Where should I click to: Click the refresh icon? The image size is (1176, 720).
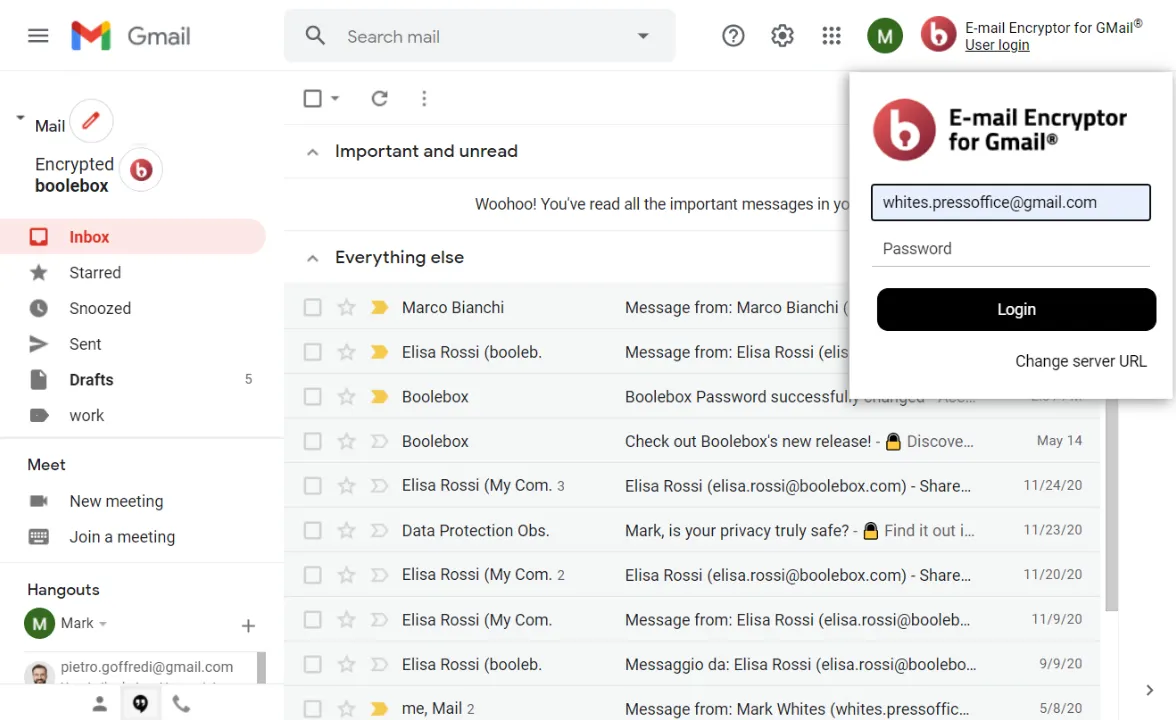pos(380,98)
